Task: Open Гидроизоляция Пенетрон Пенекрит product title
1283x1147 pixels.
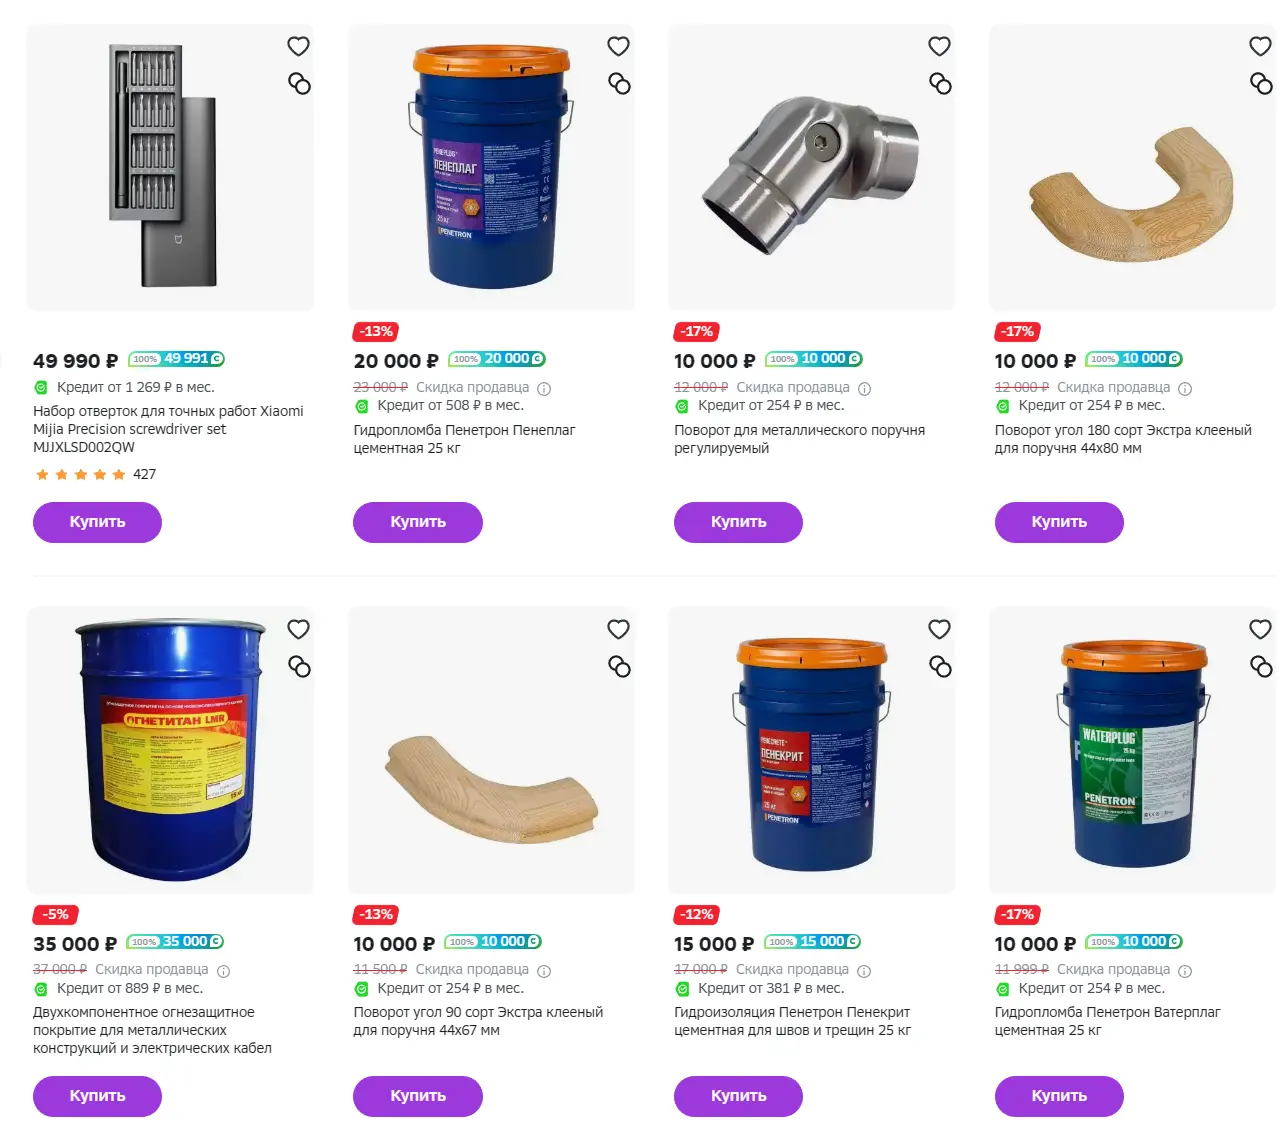Action: coord(793,1021)
